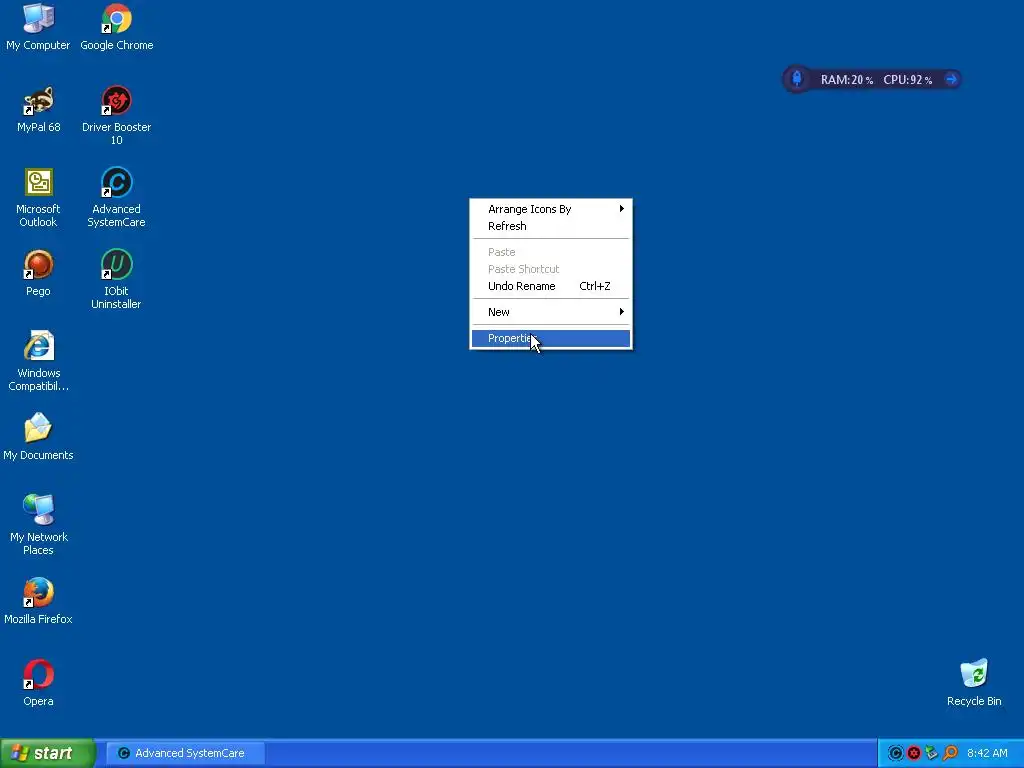Expand Arrange Icons By submenu
The height and width of the screenshot is (768, 1024).
pos(551,209)
